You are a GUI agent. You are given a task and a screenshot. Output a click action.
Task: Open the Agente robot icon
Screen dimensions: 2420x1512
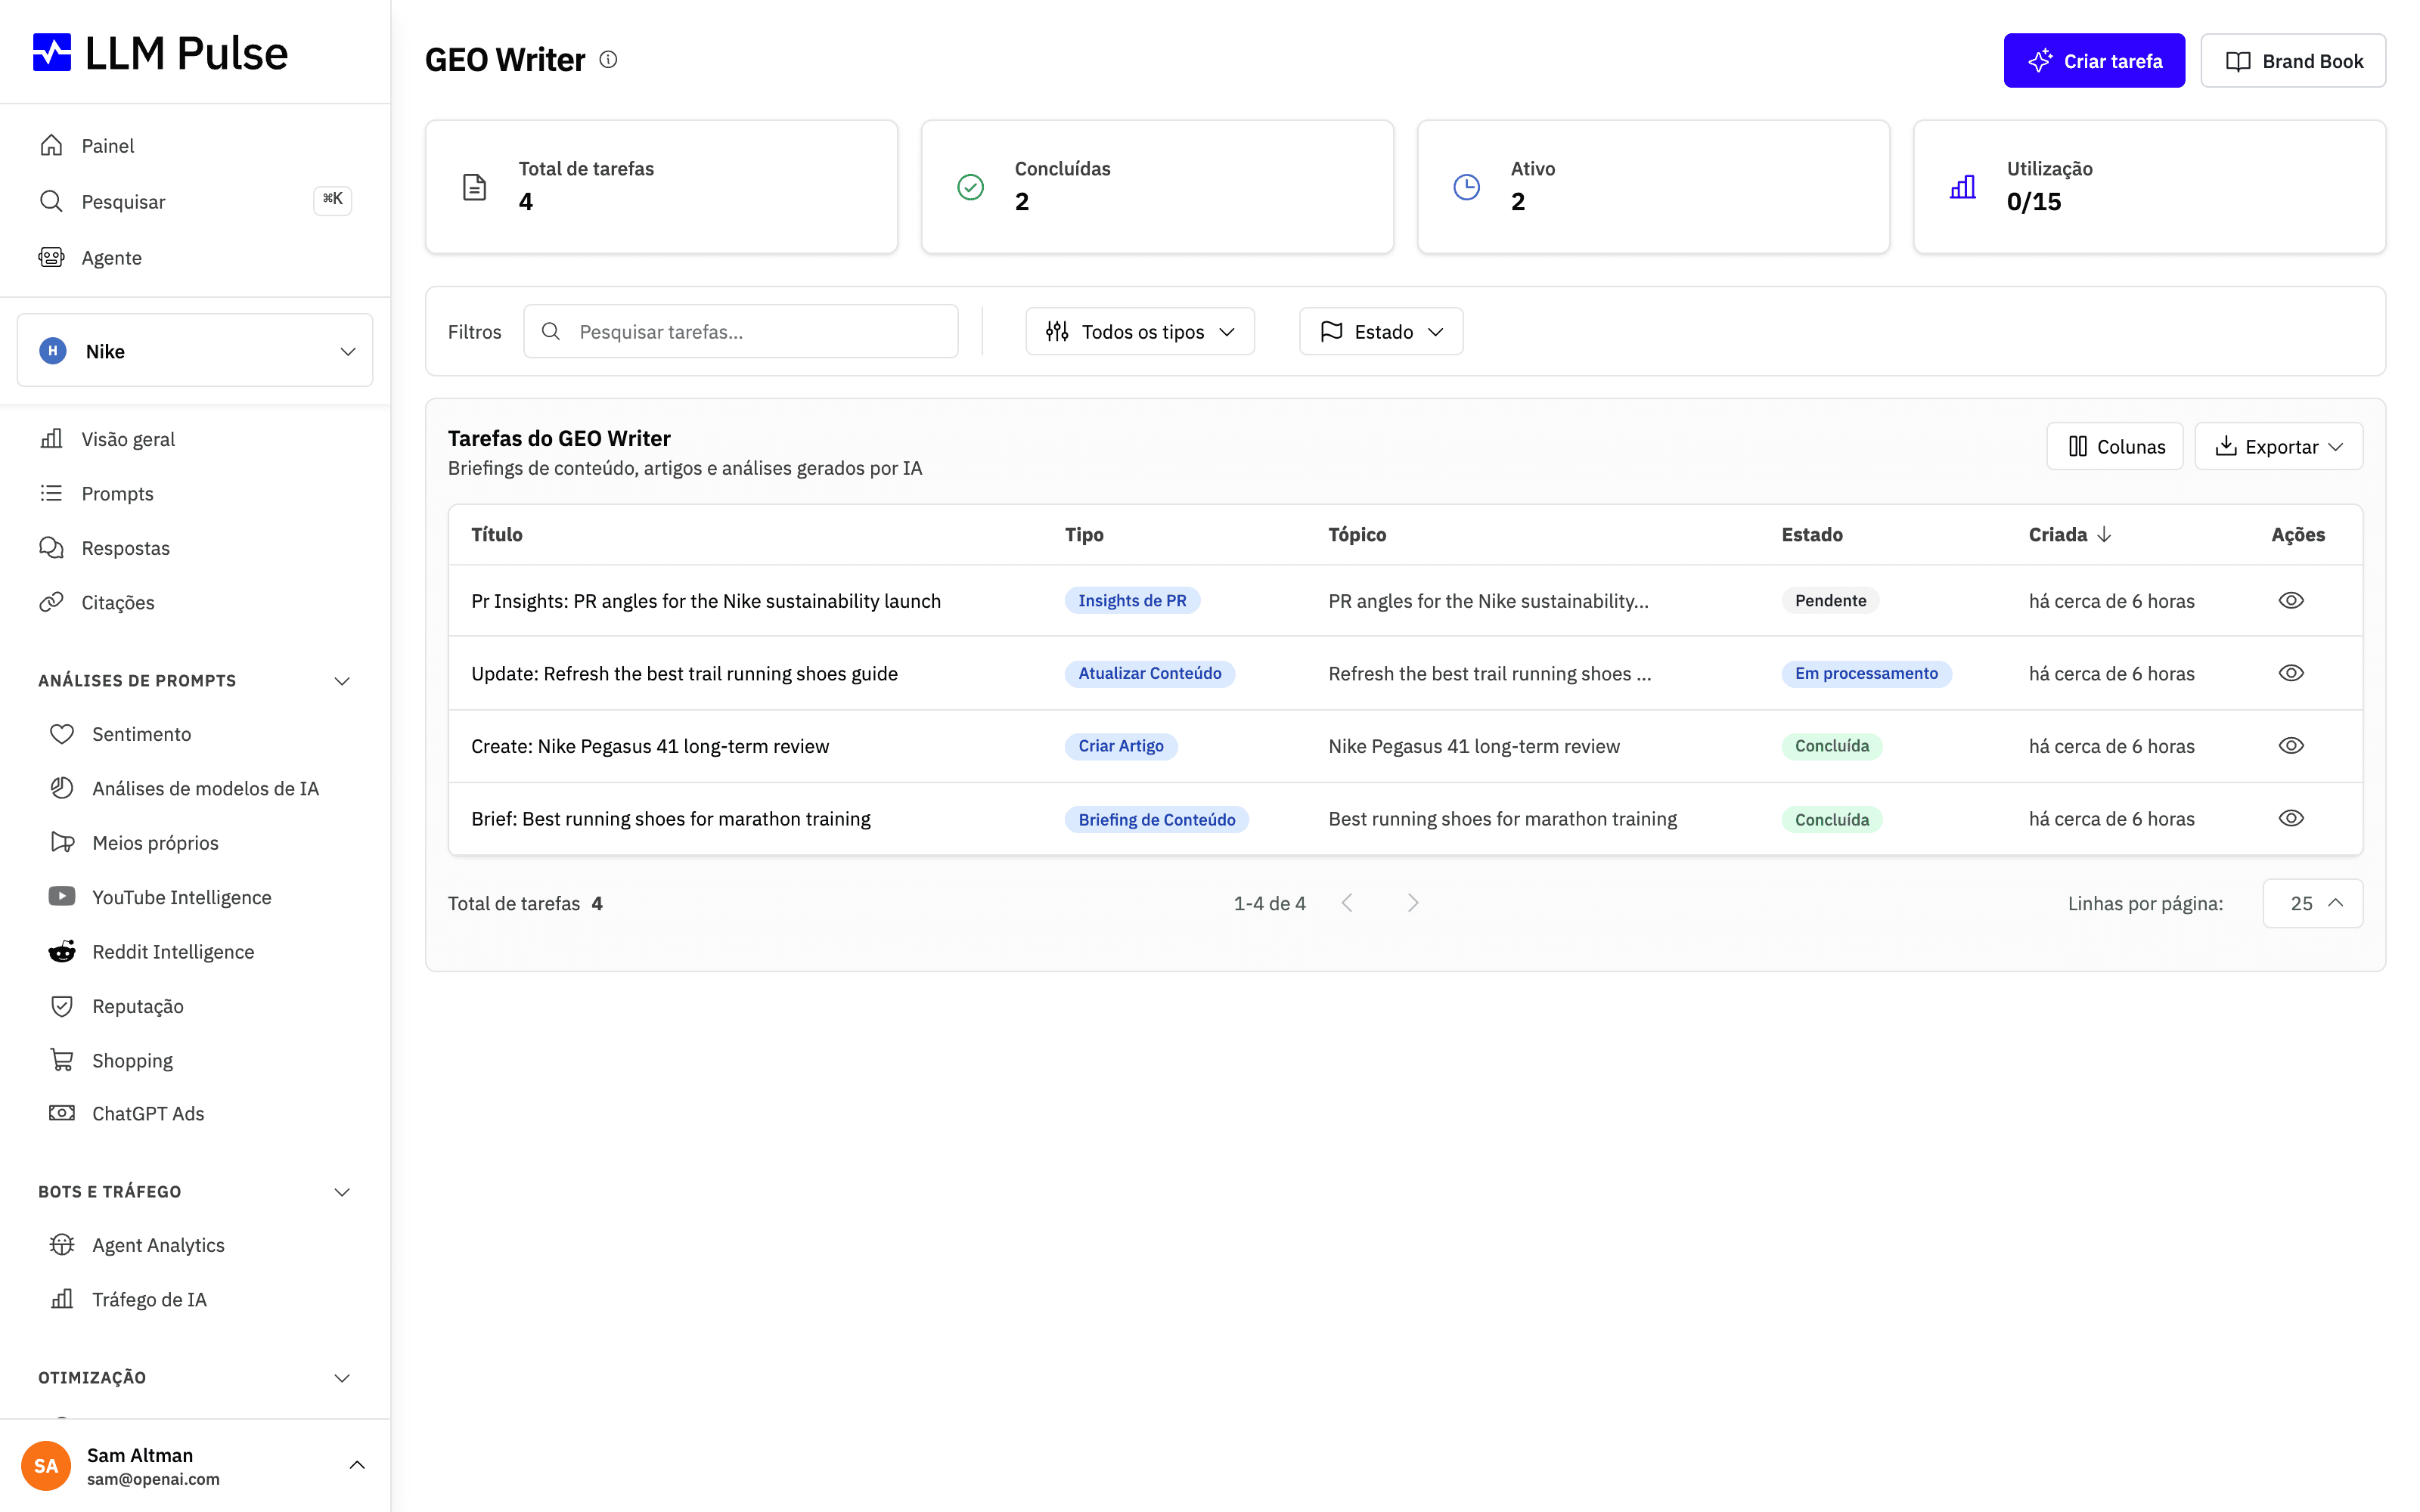coord(51,257)
